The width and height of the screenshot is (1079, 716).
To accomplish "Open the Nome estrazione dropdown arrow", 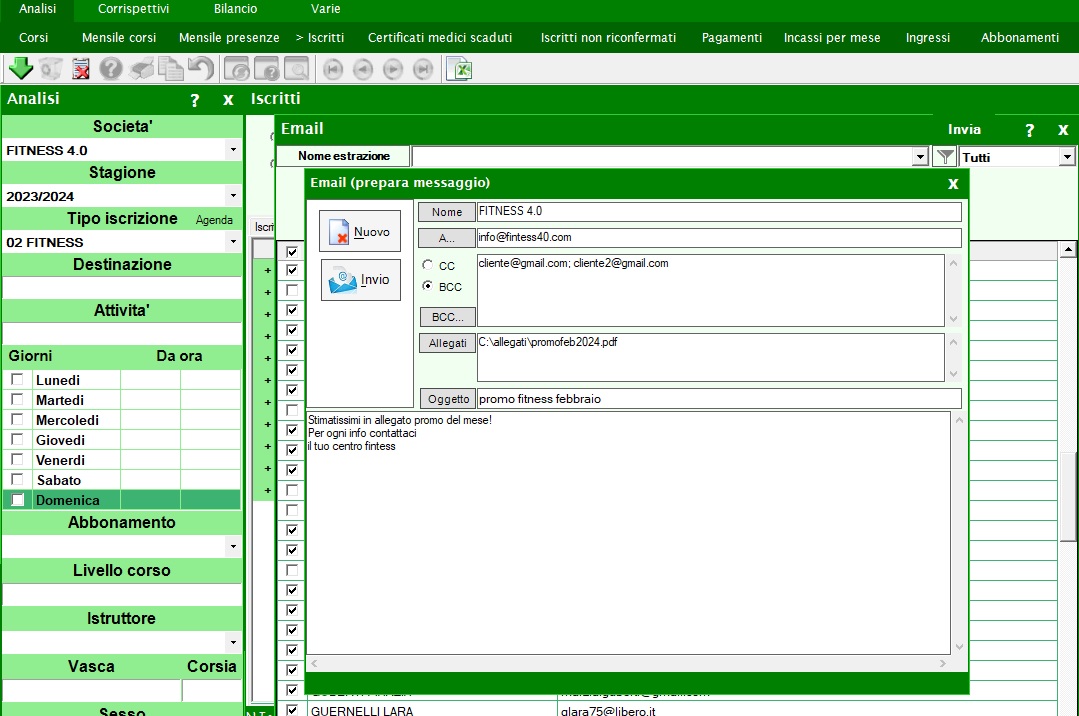I will coord(921,157).
